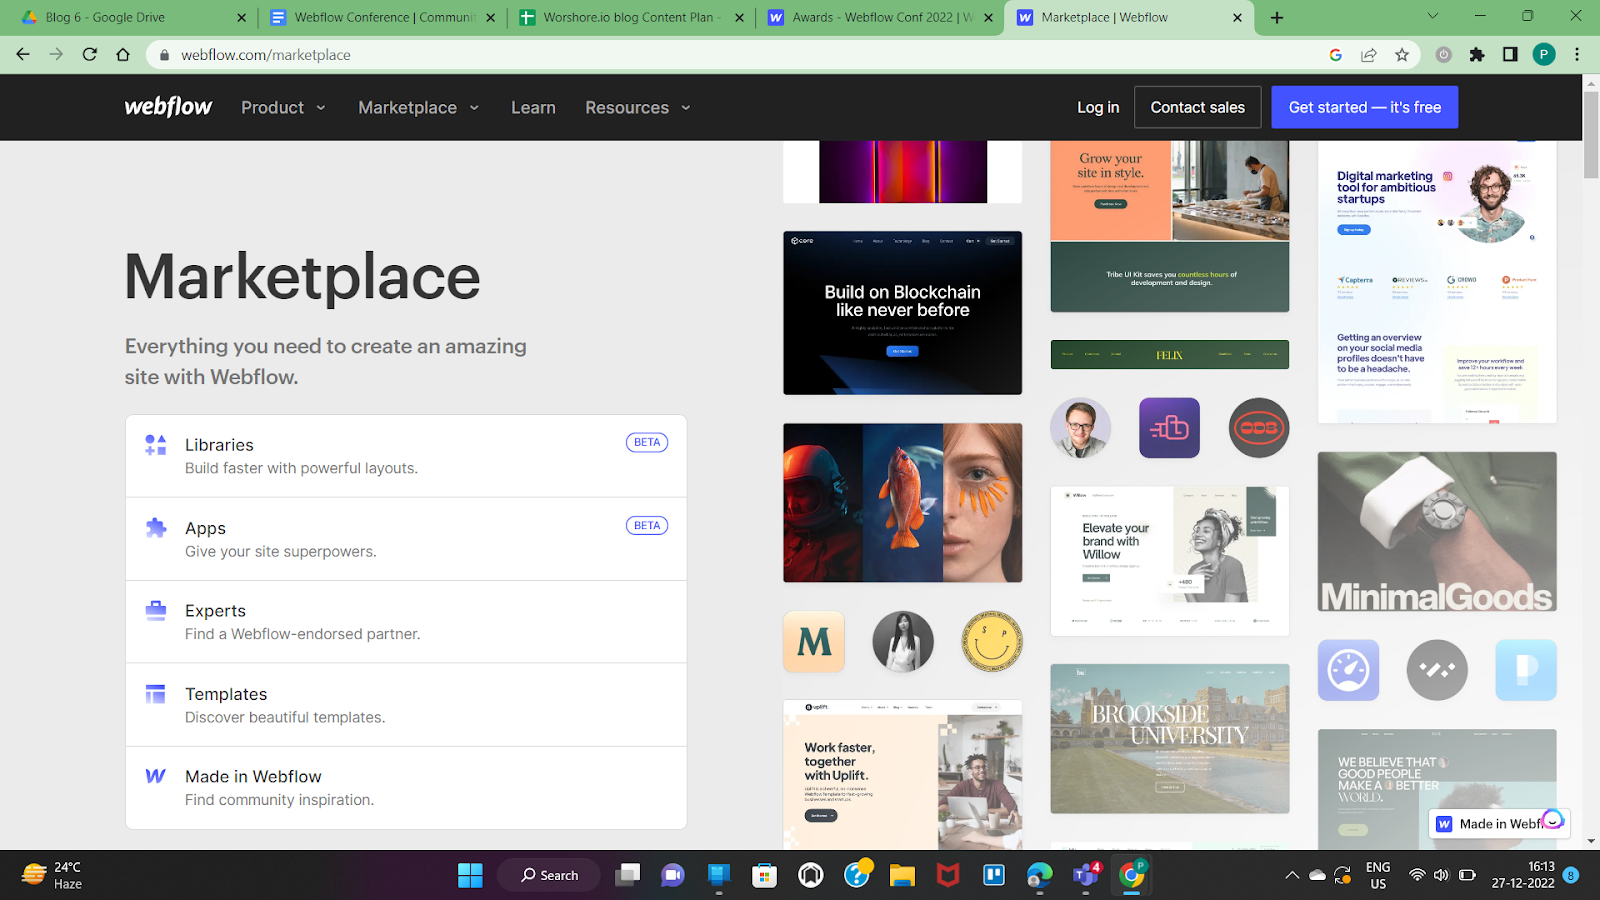This screenshot has width=1600, height=900.
Task: Open the Experts marketplace link
Action: coord(406,622)
